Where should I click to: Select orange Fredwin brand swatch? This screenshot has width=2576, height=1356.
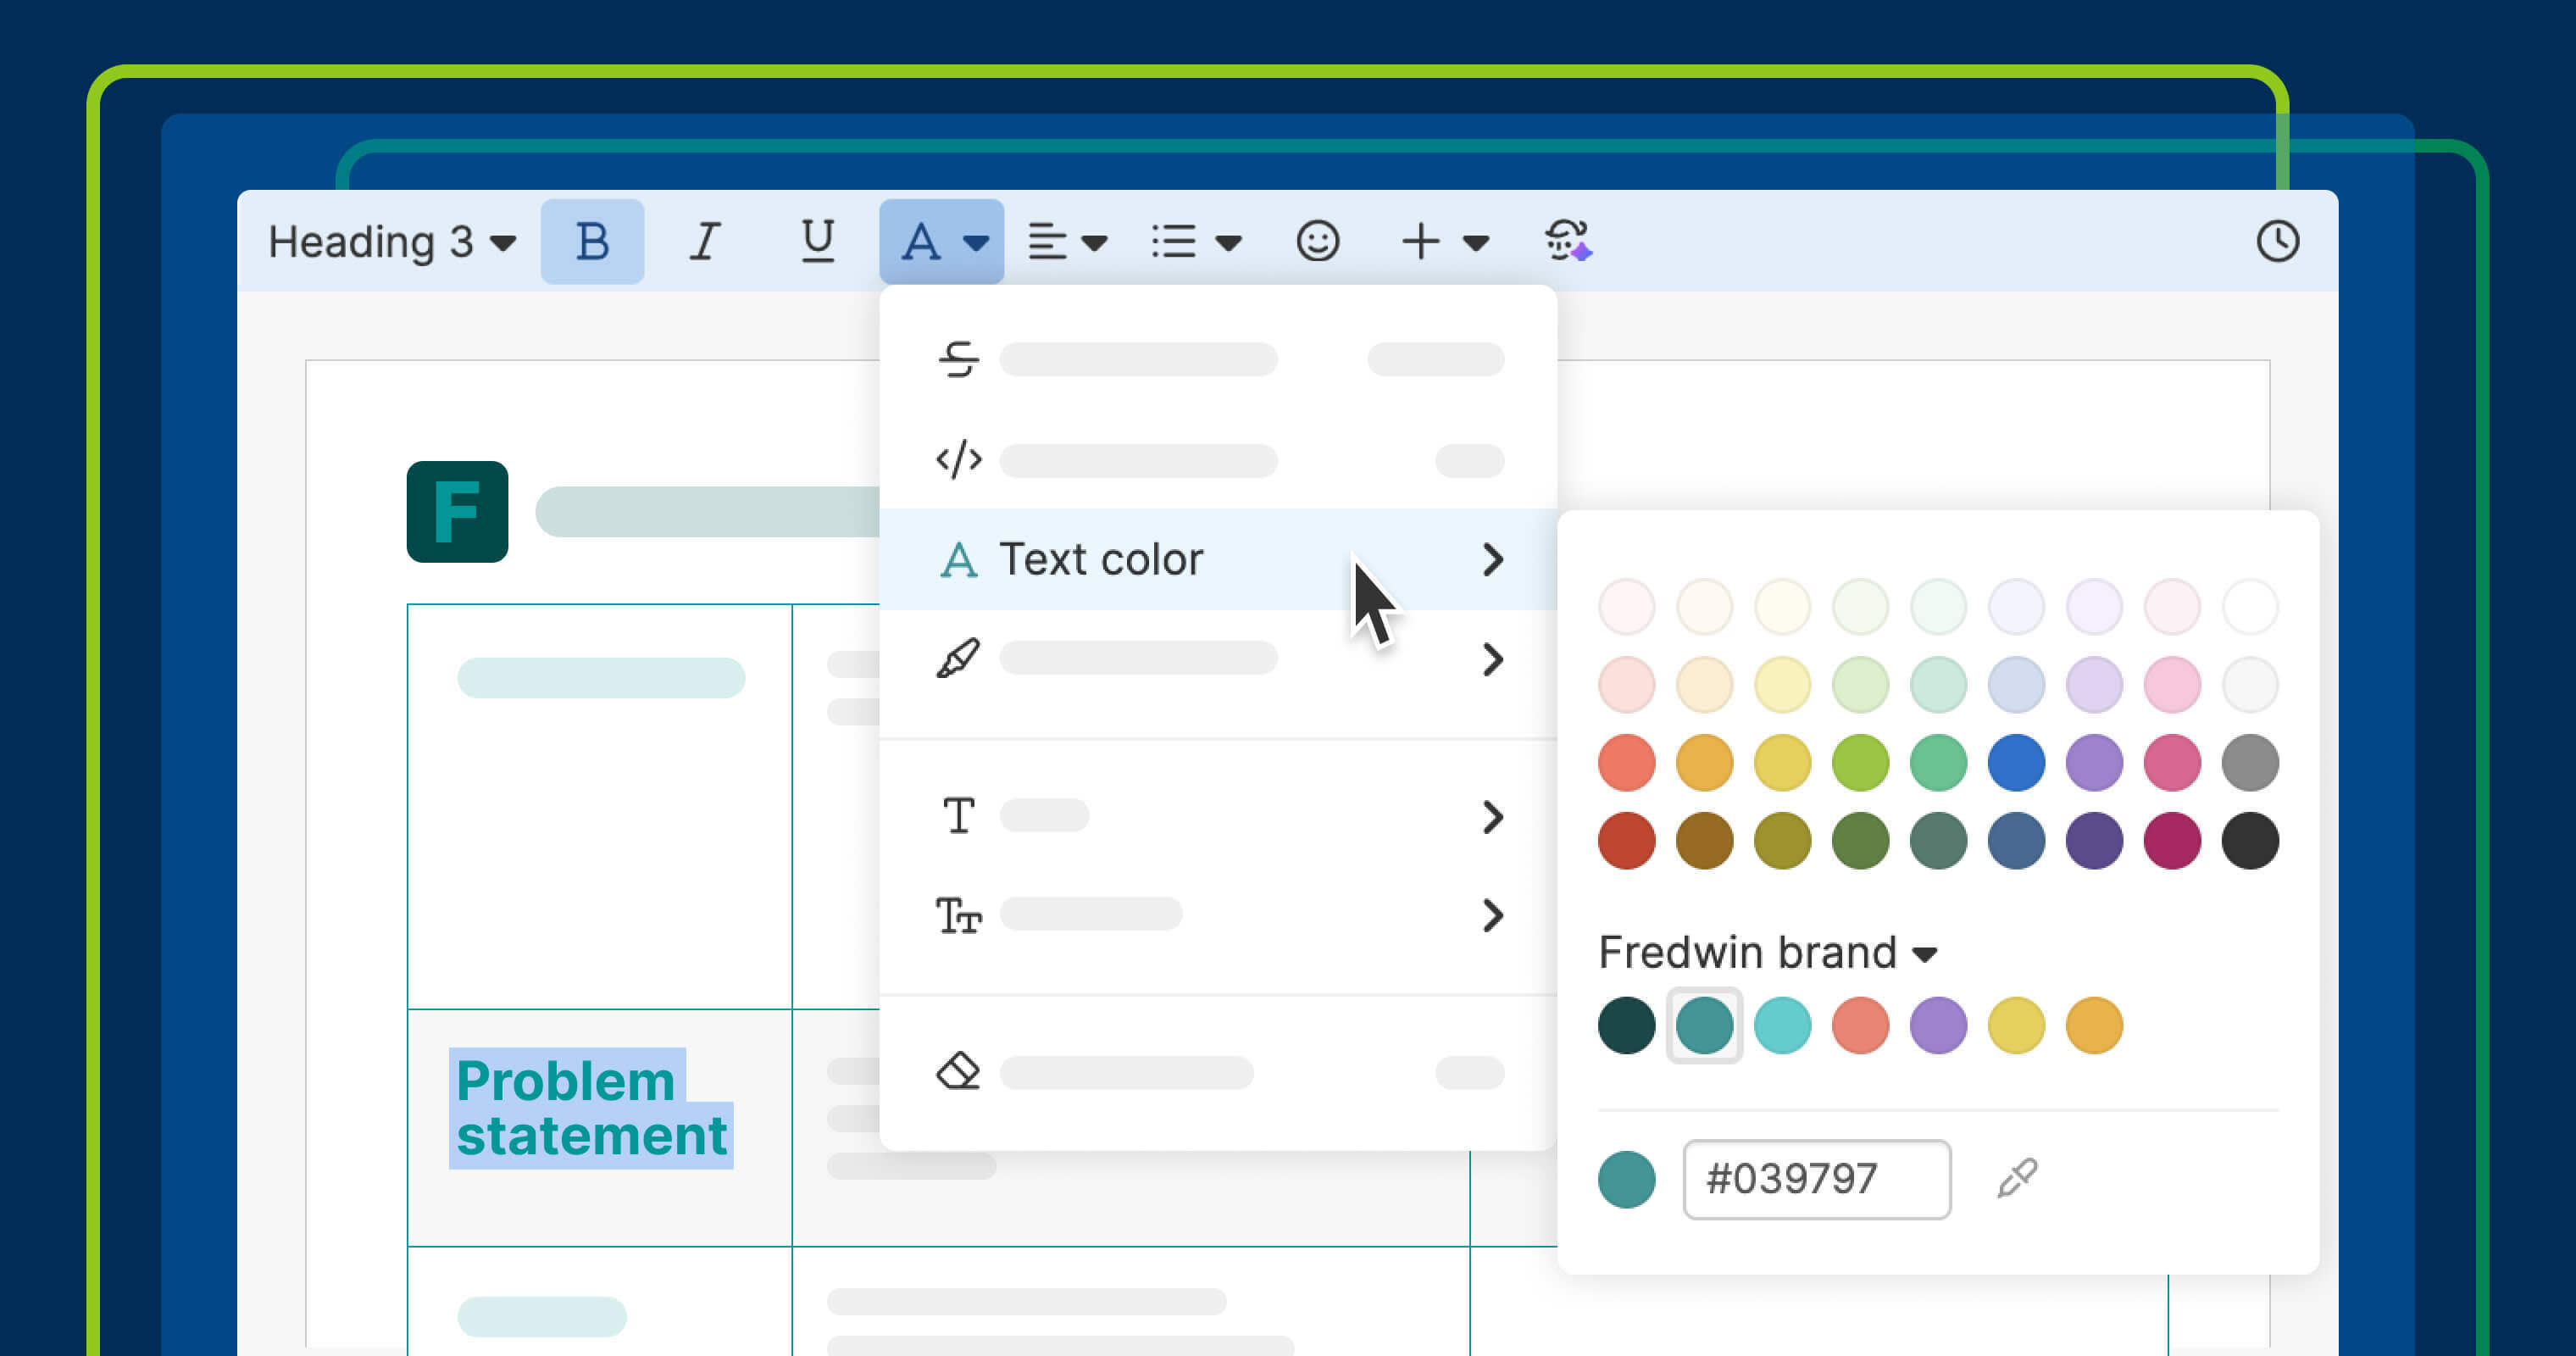[2094, 1025]
